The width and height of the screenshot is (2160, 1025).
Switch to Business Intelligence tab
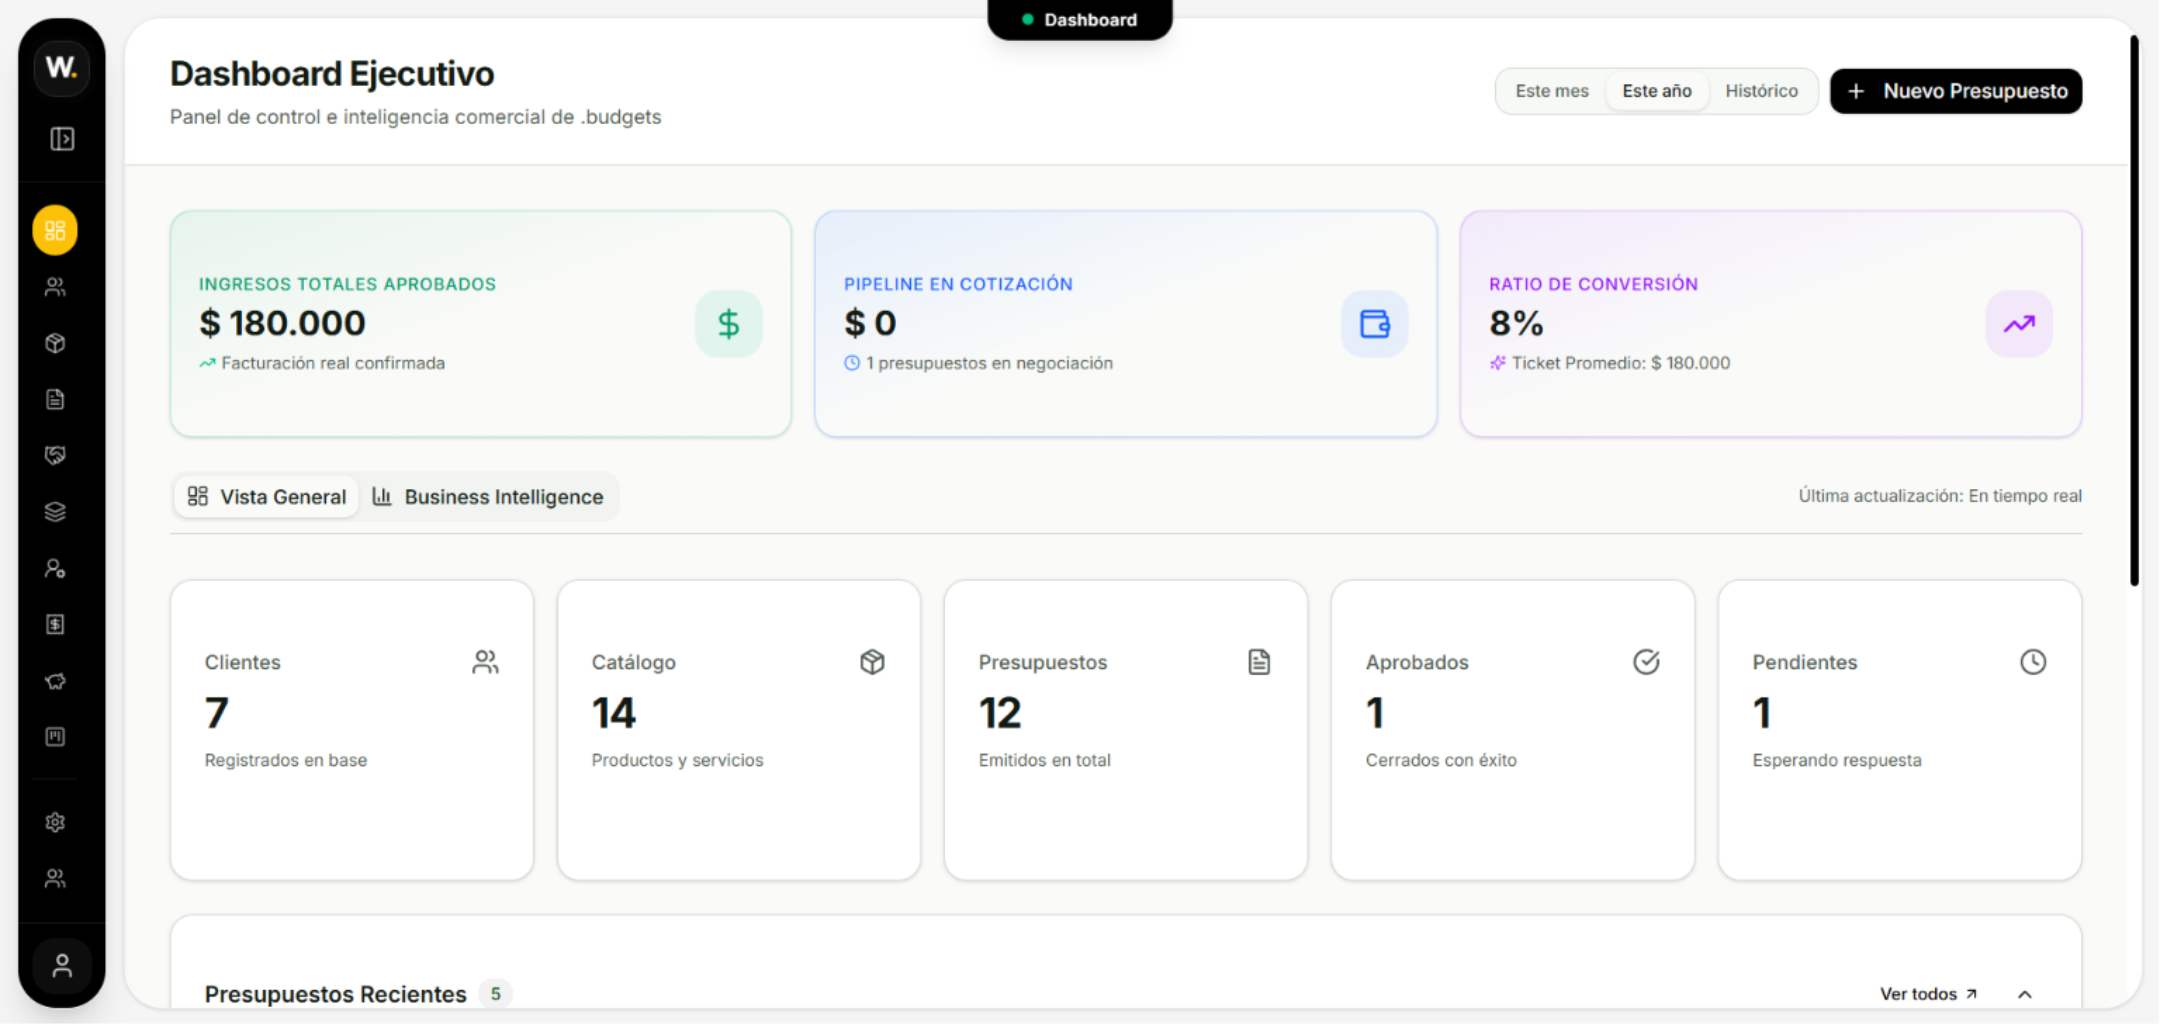[x=488, y=497]
